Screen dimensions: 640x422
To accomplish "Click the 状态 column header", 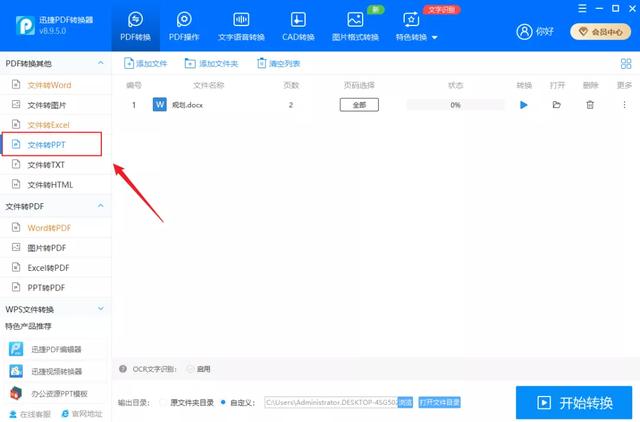I will (x=456, y=85).
